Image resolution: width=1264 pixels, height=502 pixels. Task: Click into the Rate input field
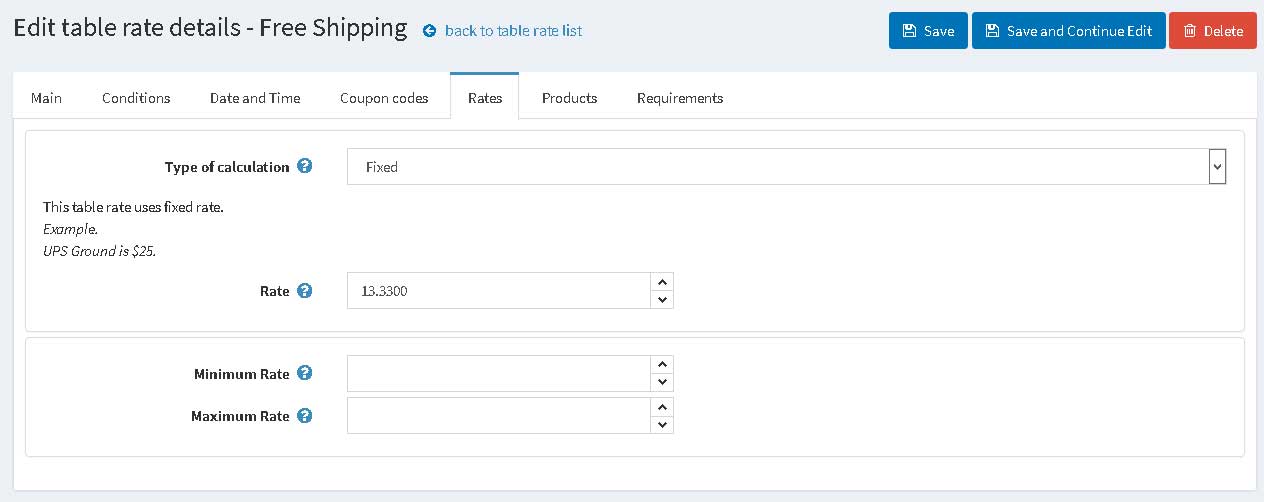(x=499, y=291)
